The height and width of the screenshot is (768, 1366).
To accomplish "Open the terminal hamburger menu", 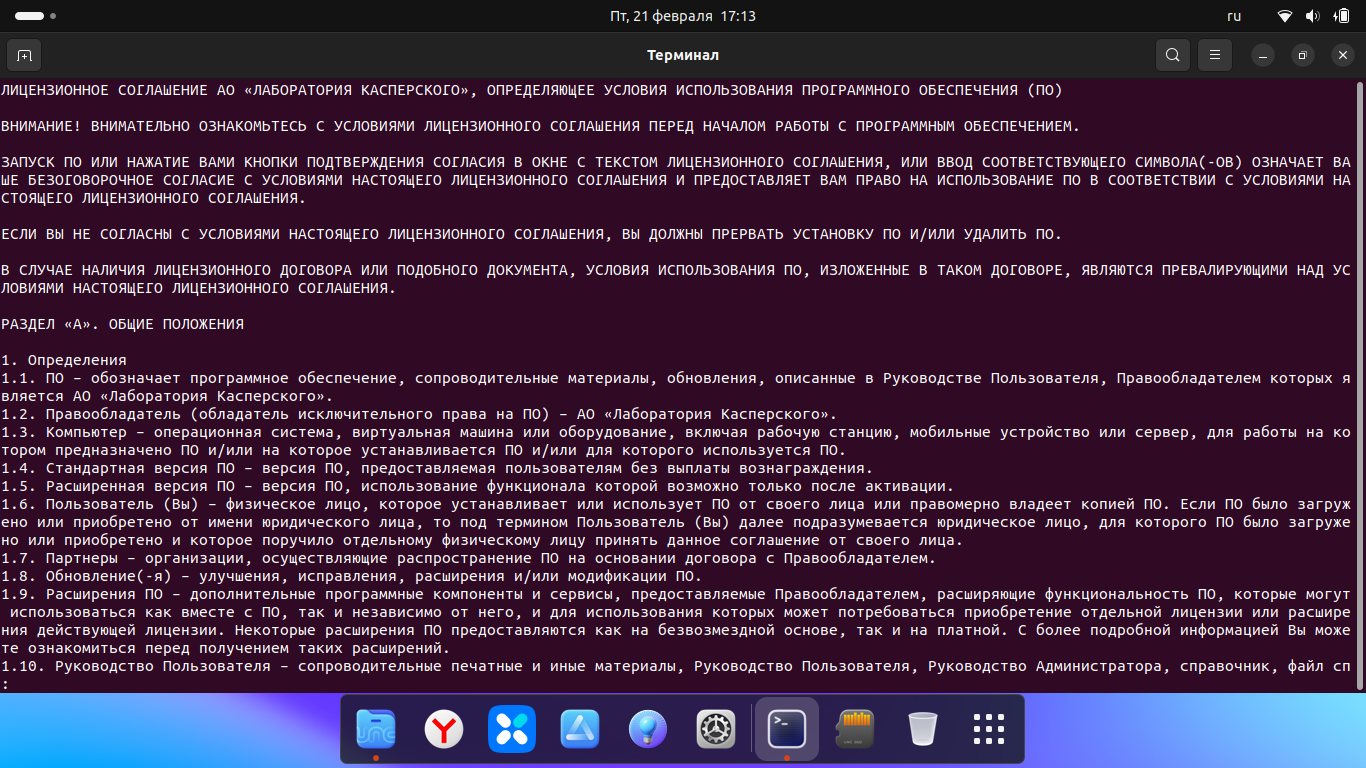I will 1215,55.
